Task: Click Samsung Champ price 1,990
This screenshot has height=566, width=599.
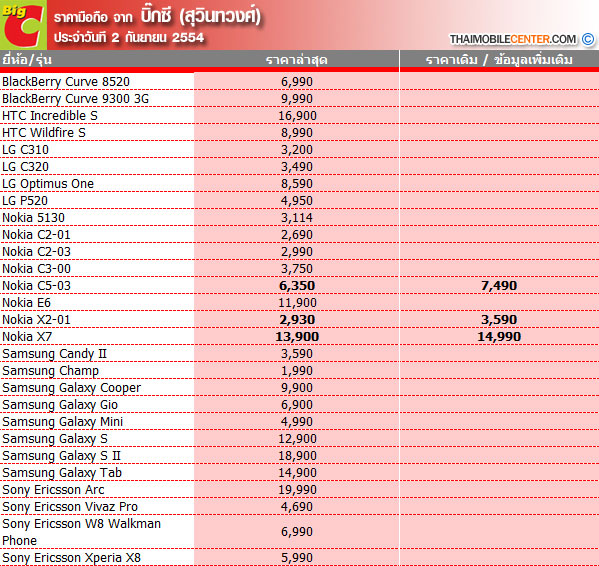Action: click(x=297, y=370)
